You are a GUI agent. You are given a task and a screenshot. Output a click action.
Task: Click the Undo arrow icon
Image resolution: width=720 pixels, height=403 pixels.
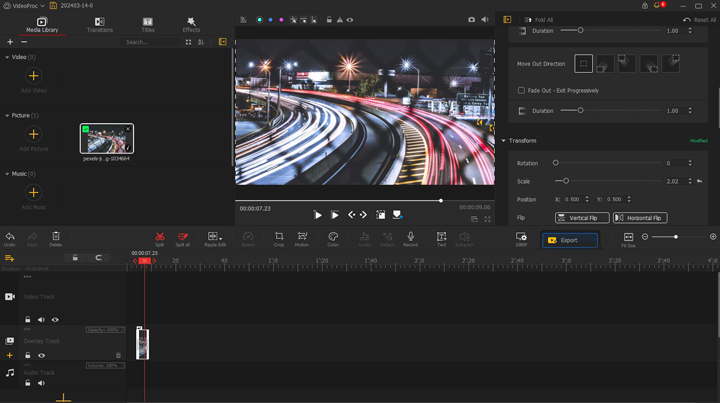click(x=9, y=238)
